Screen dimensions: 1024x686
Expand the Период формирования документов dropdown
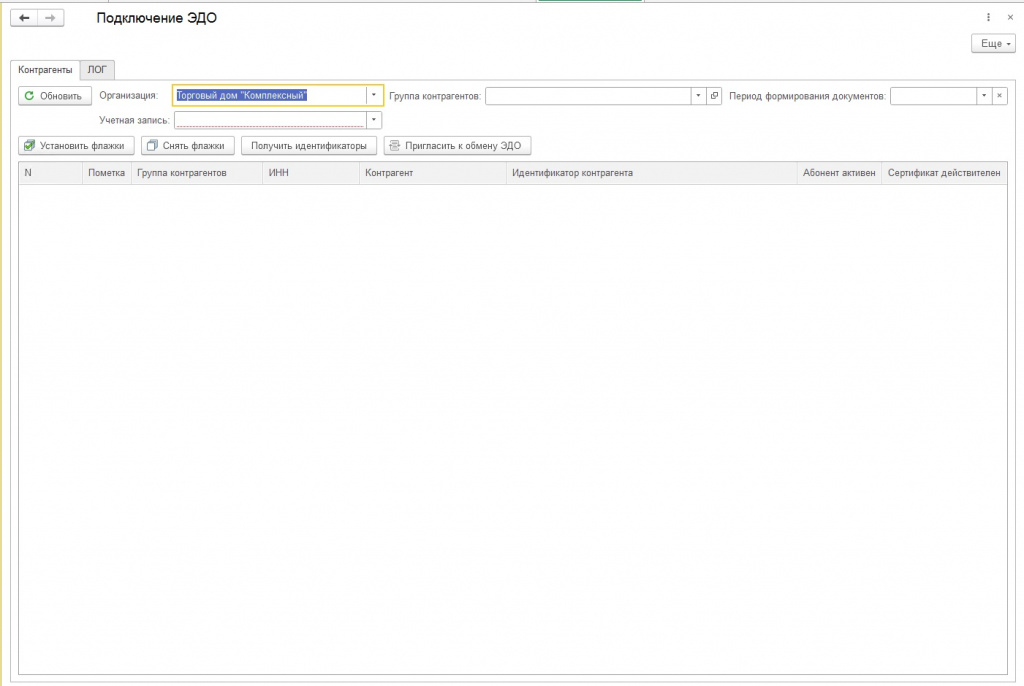[984, 96]
